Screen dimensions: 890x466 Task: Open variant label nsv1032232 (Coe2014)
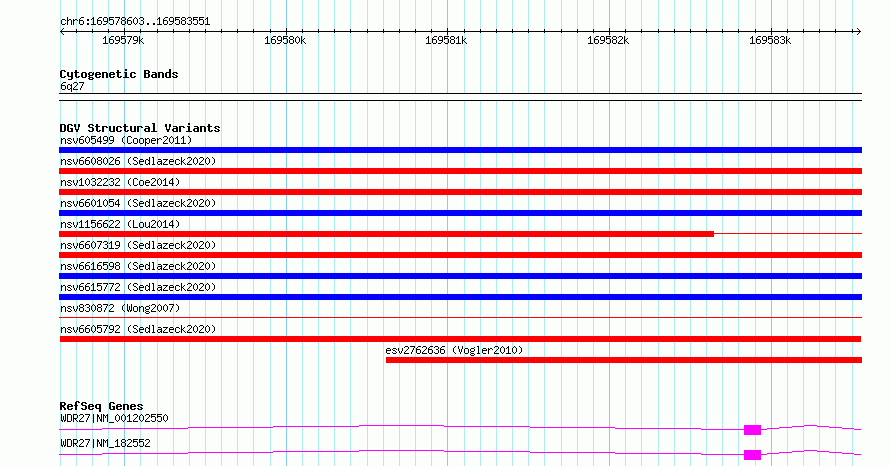[x=120, y=182]
